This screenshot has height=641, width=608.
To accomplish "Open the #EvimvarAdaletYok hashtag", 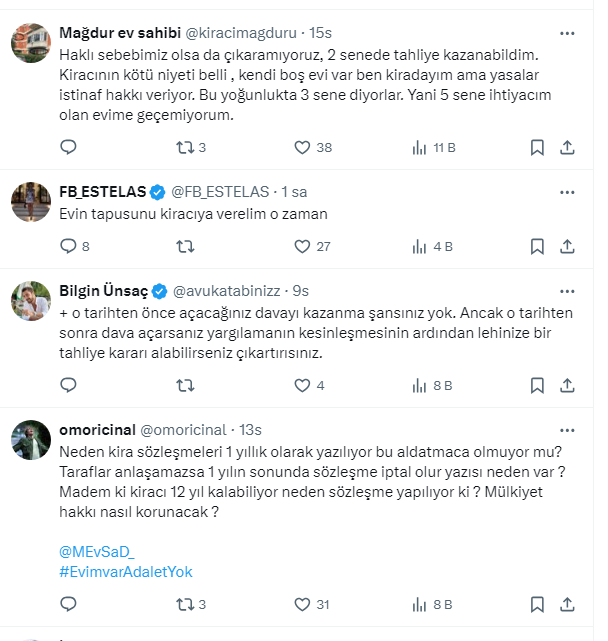I will tap(126, 572).
